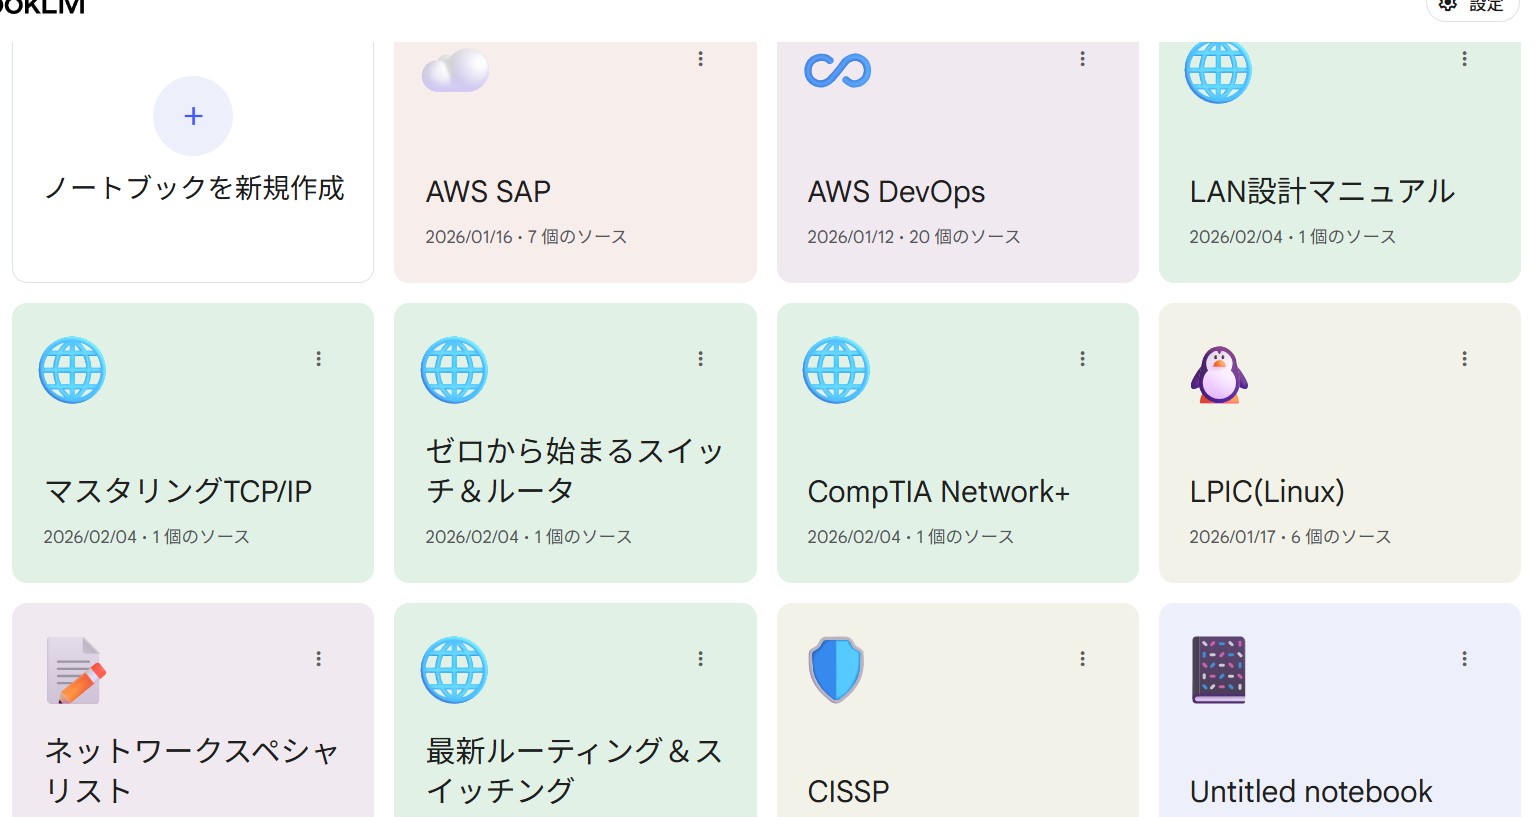Open options menu for CompTIA Network+ notebook
Viewport: 1535px width, 817px height.
tap(1082, 358)
